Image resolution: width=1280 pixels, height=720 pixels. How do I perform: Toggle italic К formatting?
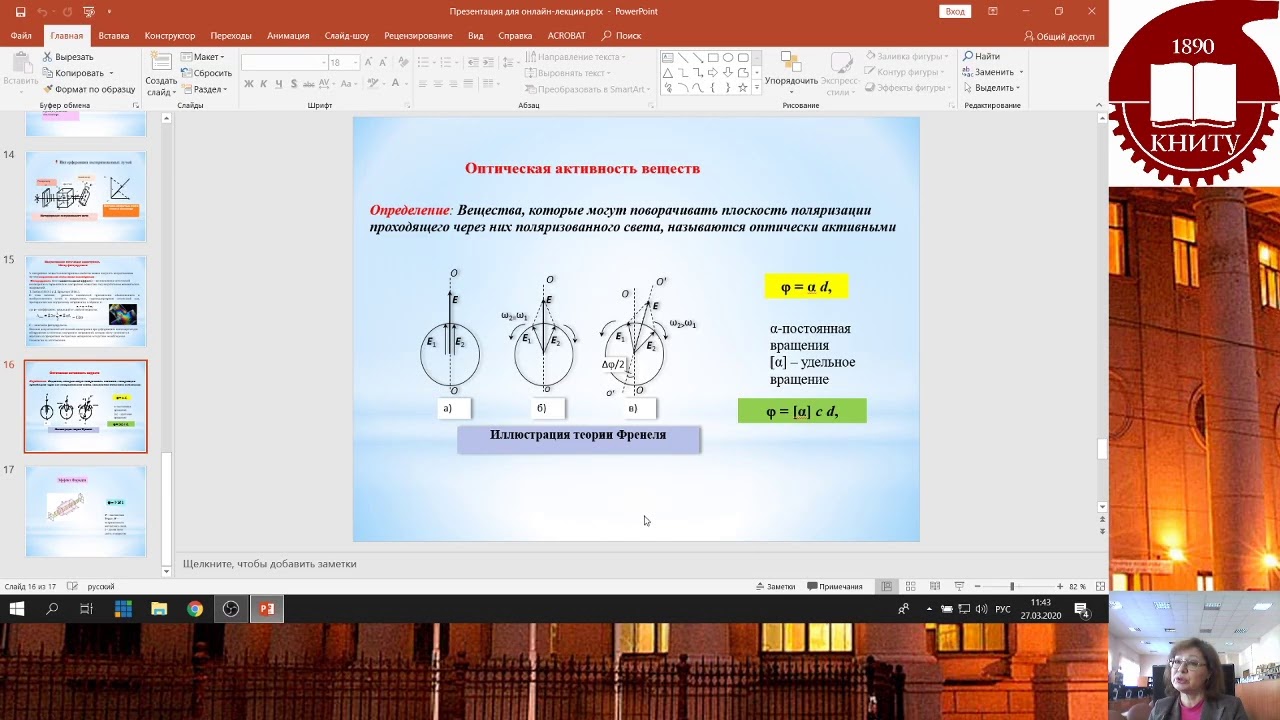(x=264, y=84)
